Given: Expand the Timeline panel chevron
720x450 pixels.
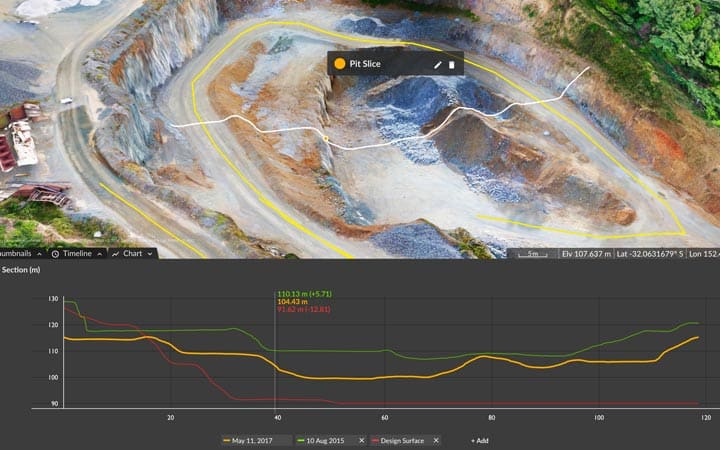Looking at the screenshot, I should [100, 254].
